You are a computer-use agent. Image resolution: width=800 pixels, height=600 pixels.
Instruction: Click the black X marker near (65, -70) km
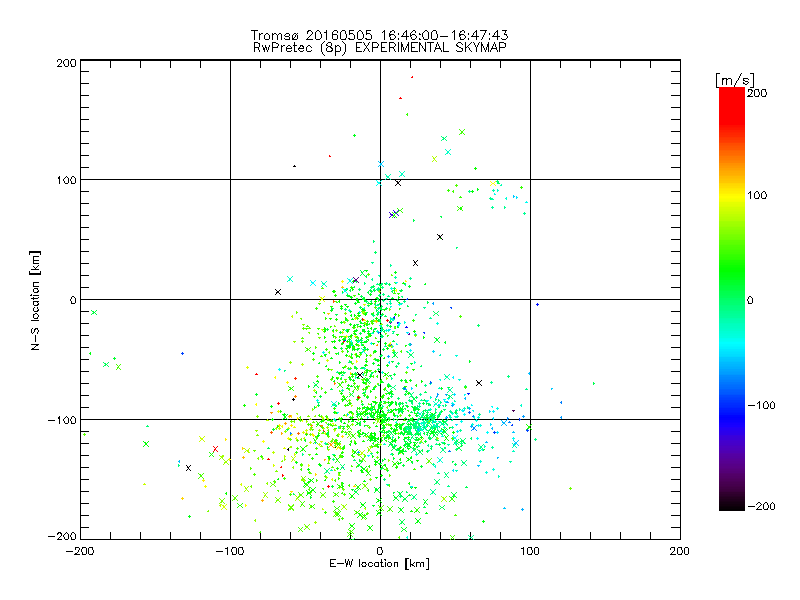click(x=479, y=383)
